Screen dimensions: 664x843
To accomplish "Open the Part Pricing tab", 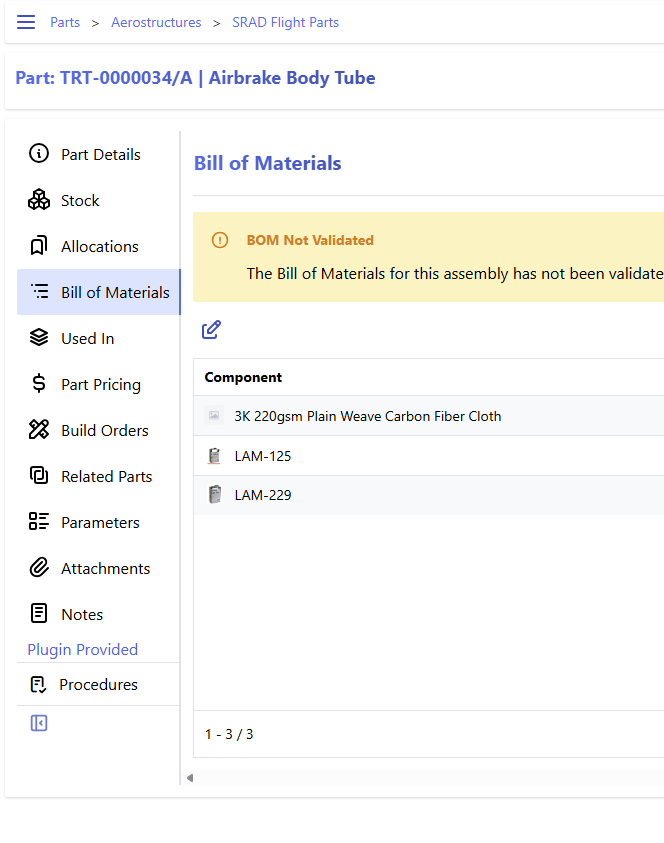I will click(x=98, y=384).
